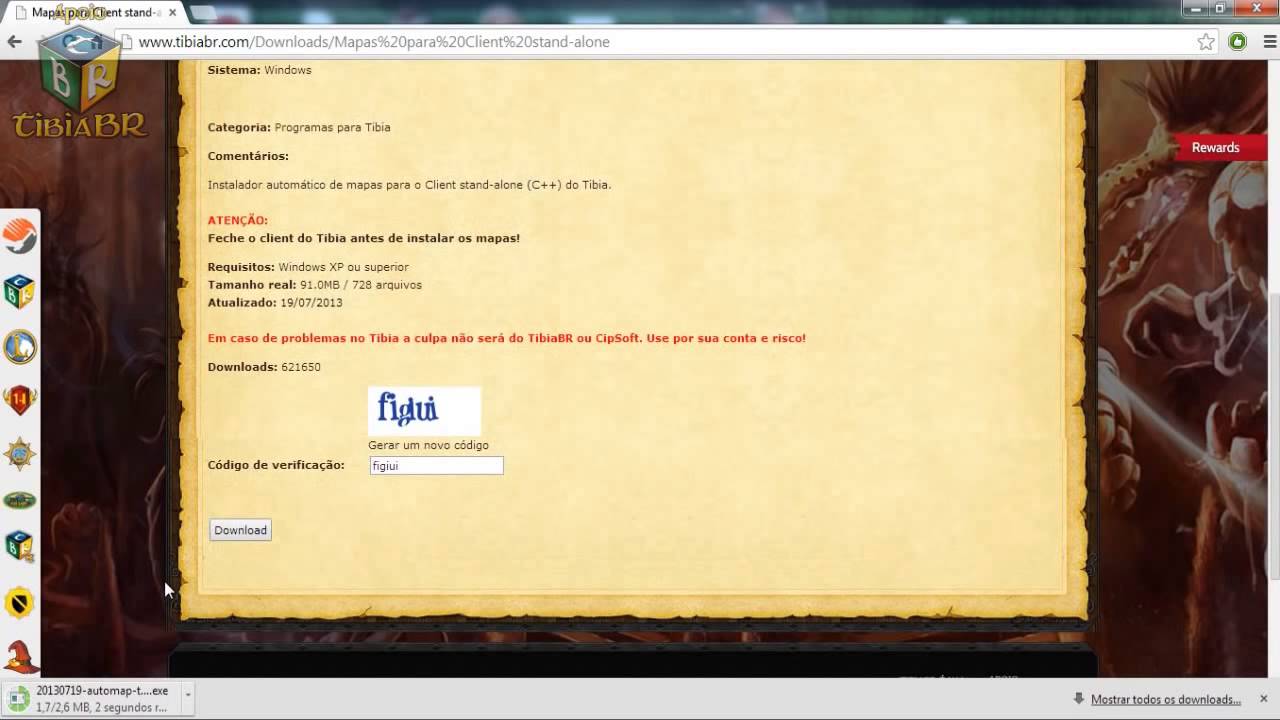1280x720 pixels.
Task: Close the downloads bar
Action: coord(1264,698)
